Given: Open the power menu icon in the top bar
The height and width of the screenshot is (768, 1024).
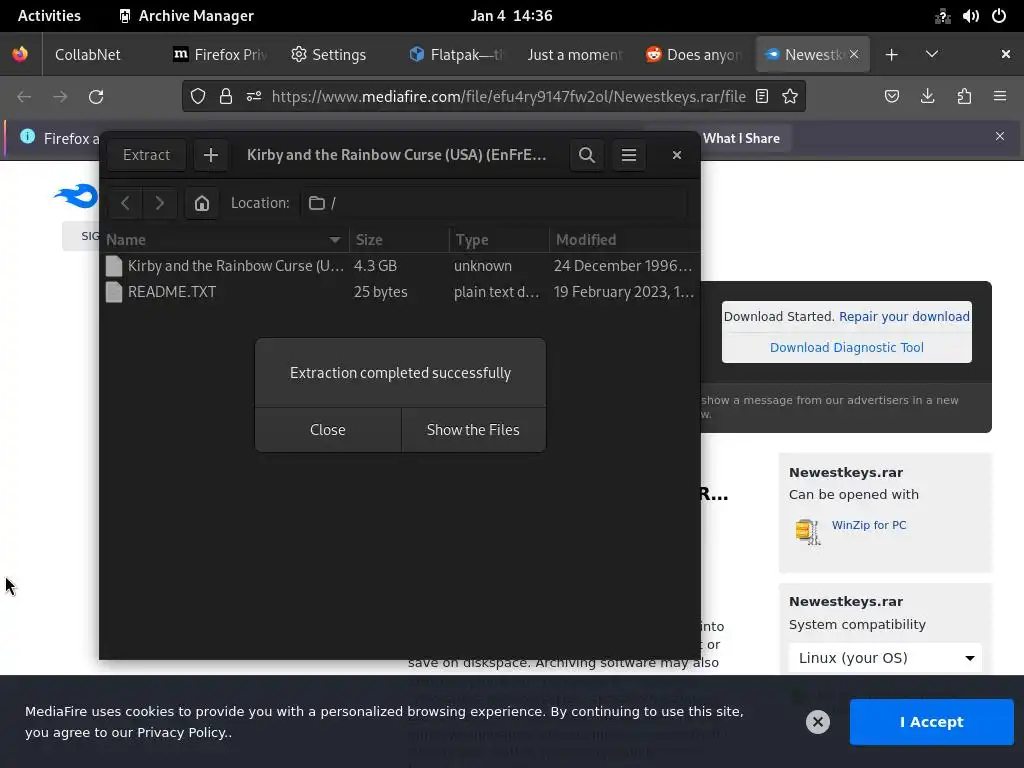Looking at the screenshot, I should (999, 16).
